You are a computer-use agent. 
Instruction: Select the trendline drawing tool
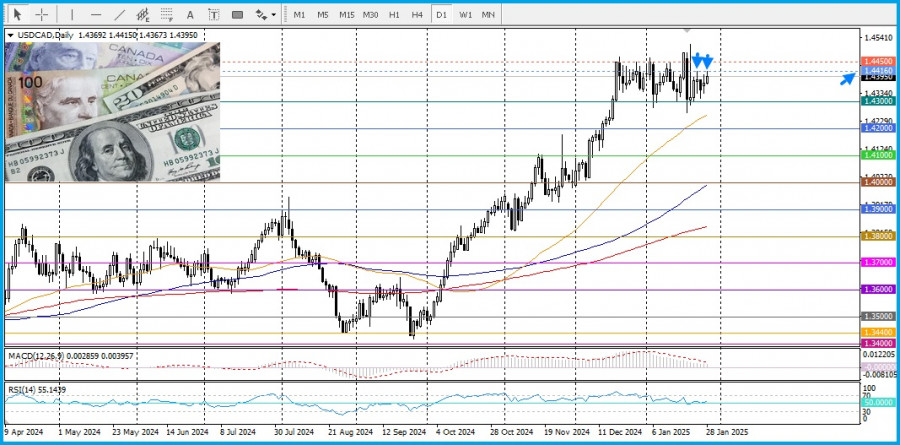[120, 15]
